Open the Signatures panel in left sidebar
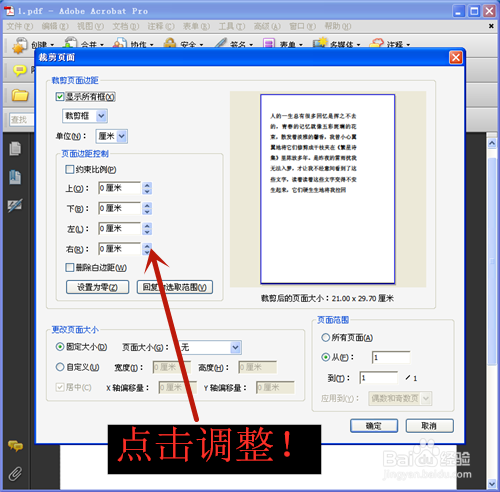This screenshot has height=492, width=500. click(15, 205)
